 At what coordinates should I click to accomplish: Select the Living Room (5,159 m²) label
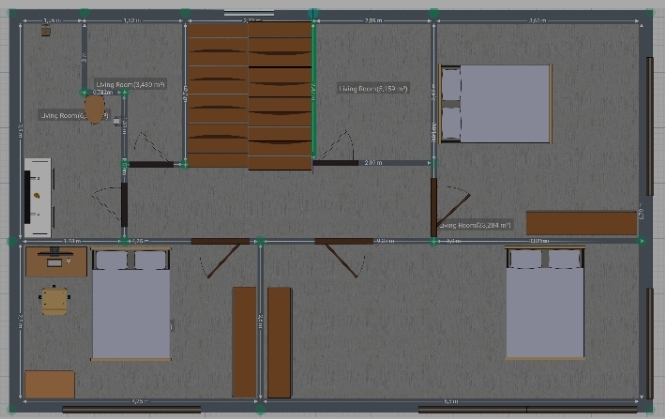373,89
